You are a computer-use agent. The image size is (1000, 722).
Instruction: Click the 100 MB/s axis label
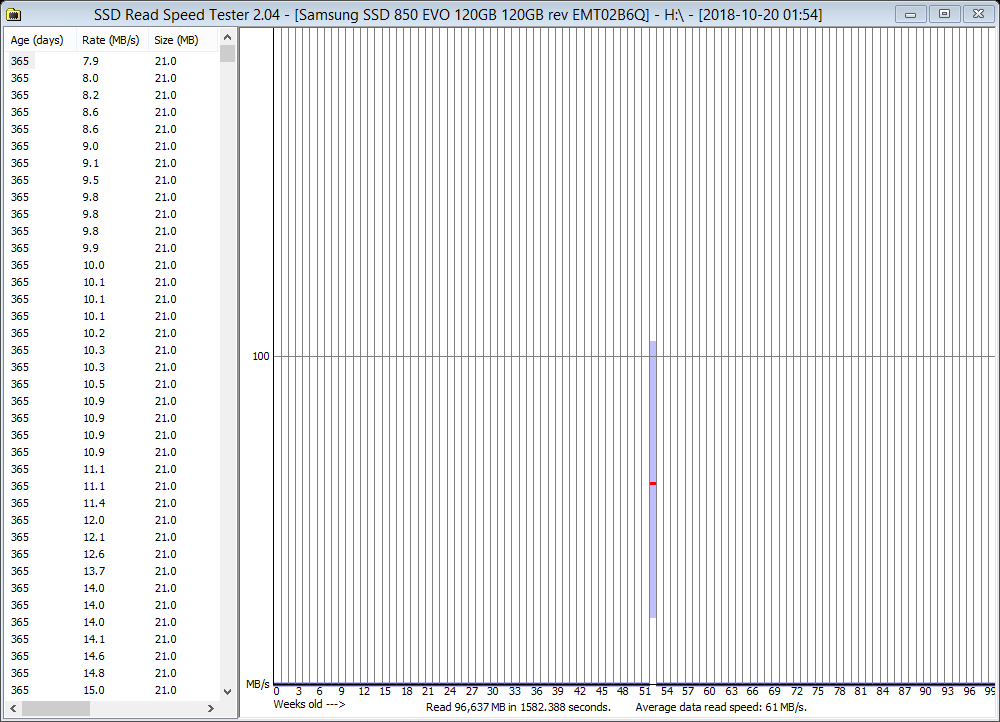261,356
